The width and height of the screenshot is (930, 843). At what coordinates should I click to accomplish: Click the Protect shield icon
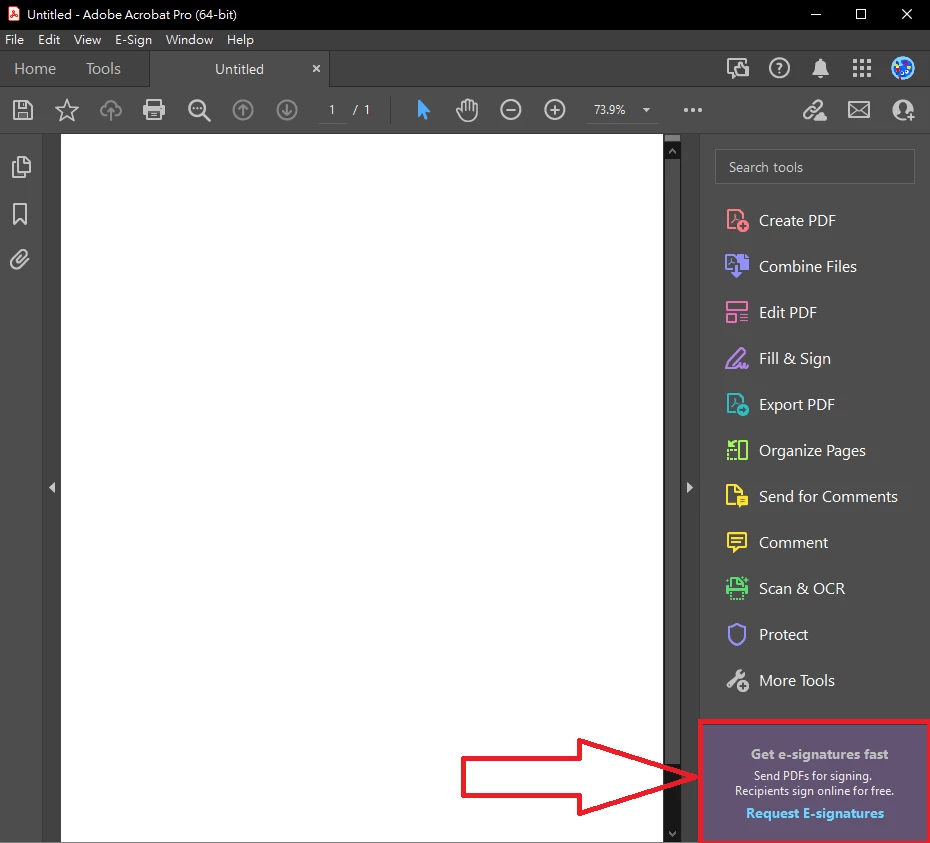(737, 635)
